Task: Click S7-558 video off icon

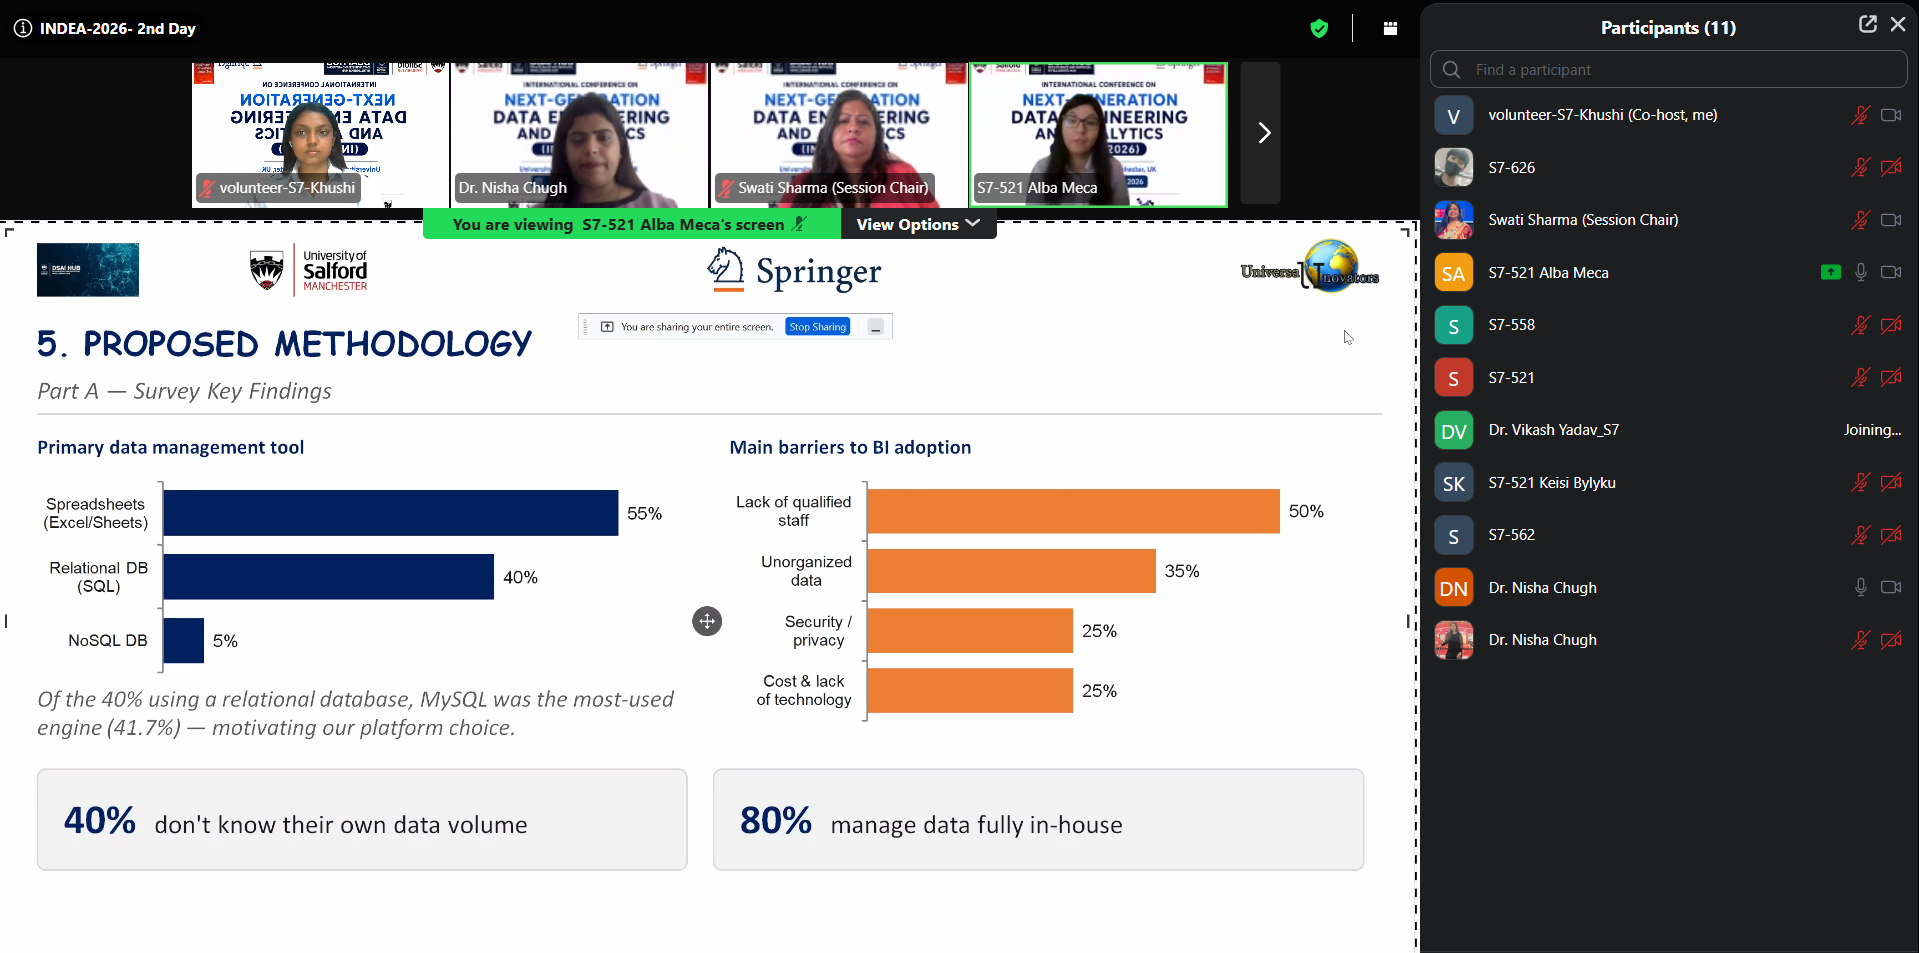Action: (1891, 325)
